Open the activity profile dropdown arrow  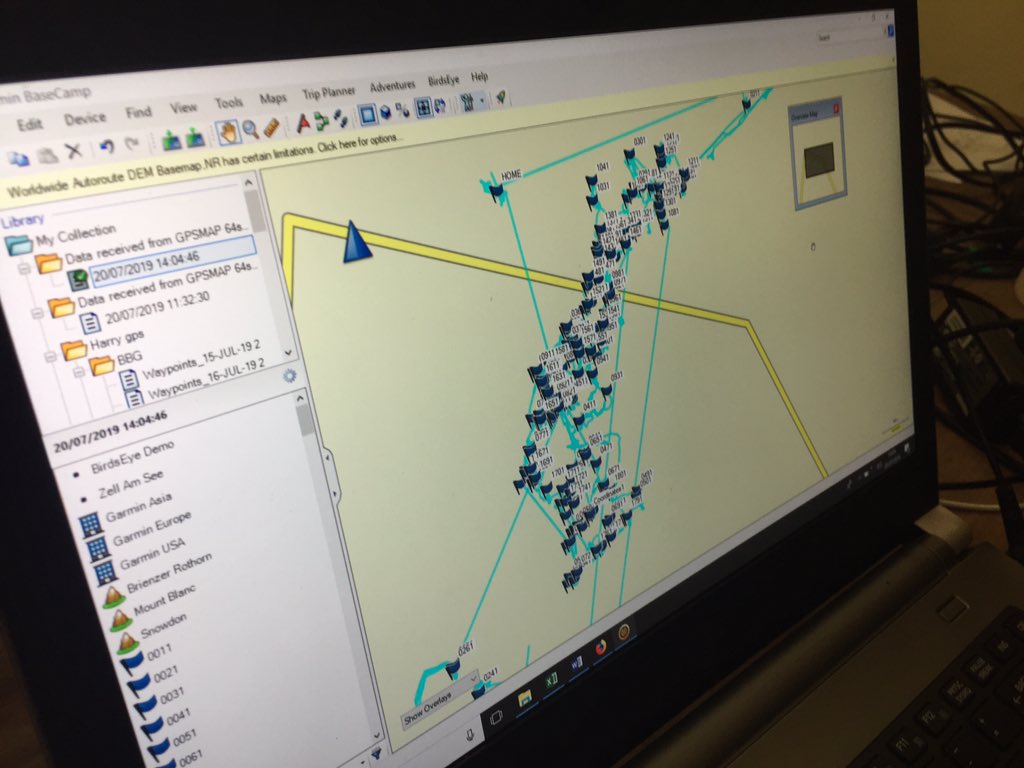point(482,101)
